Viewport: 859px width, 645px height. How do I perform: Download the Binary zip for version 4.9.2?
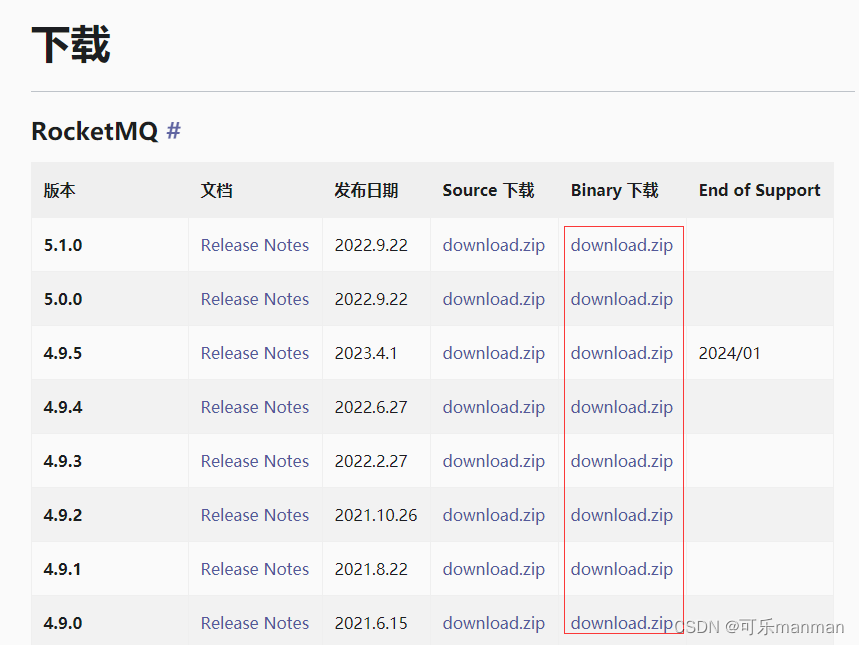[621, 515]
